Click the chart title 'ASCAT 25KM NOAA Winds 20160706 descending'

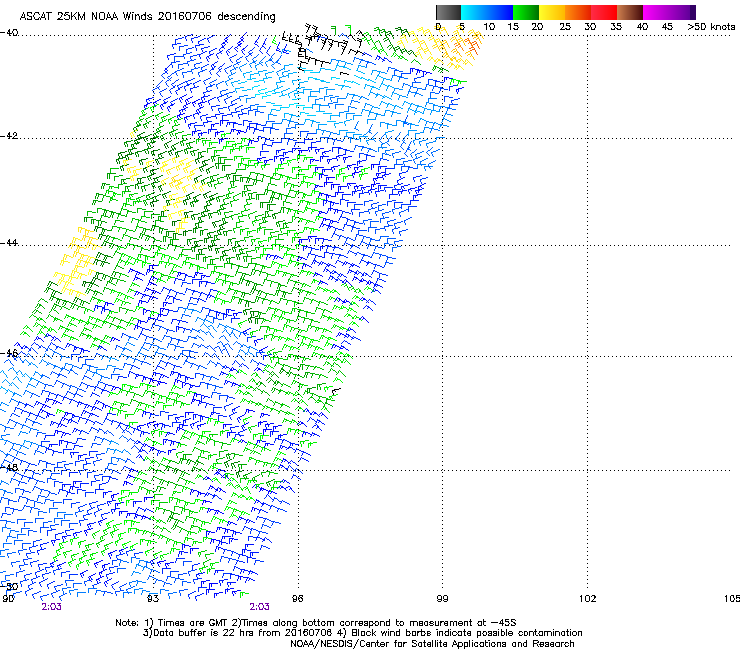point(147,16)
